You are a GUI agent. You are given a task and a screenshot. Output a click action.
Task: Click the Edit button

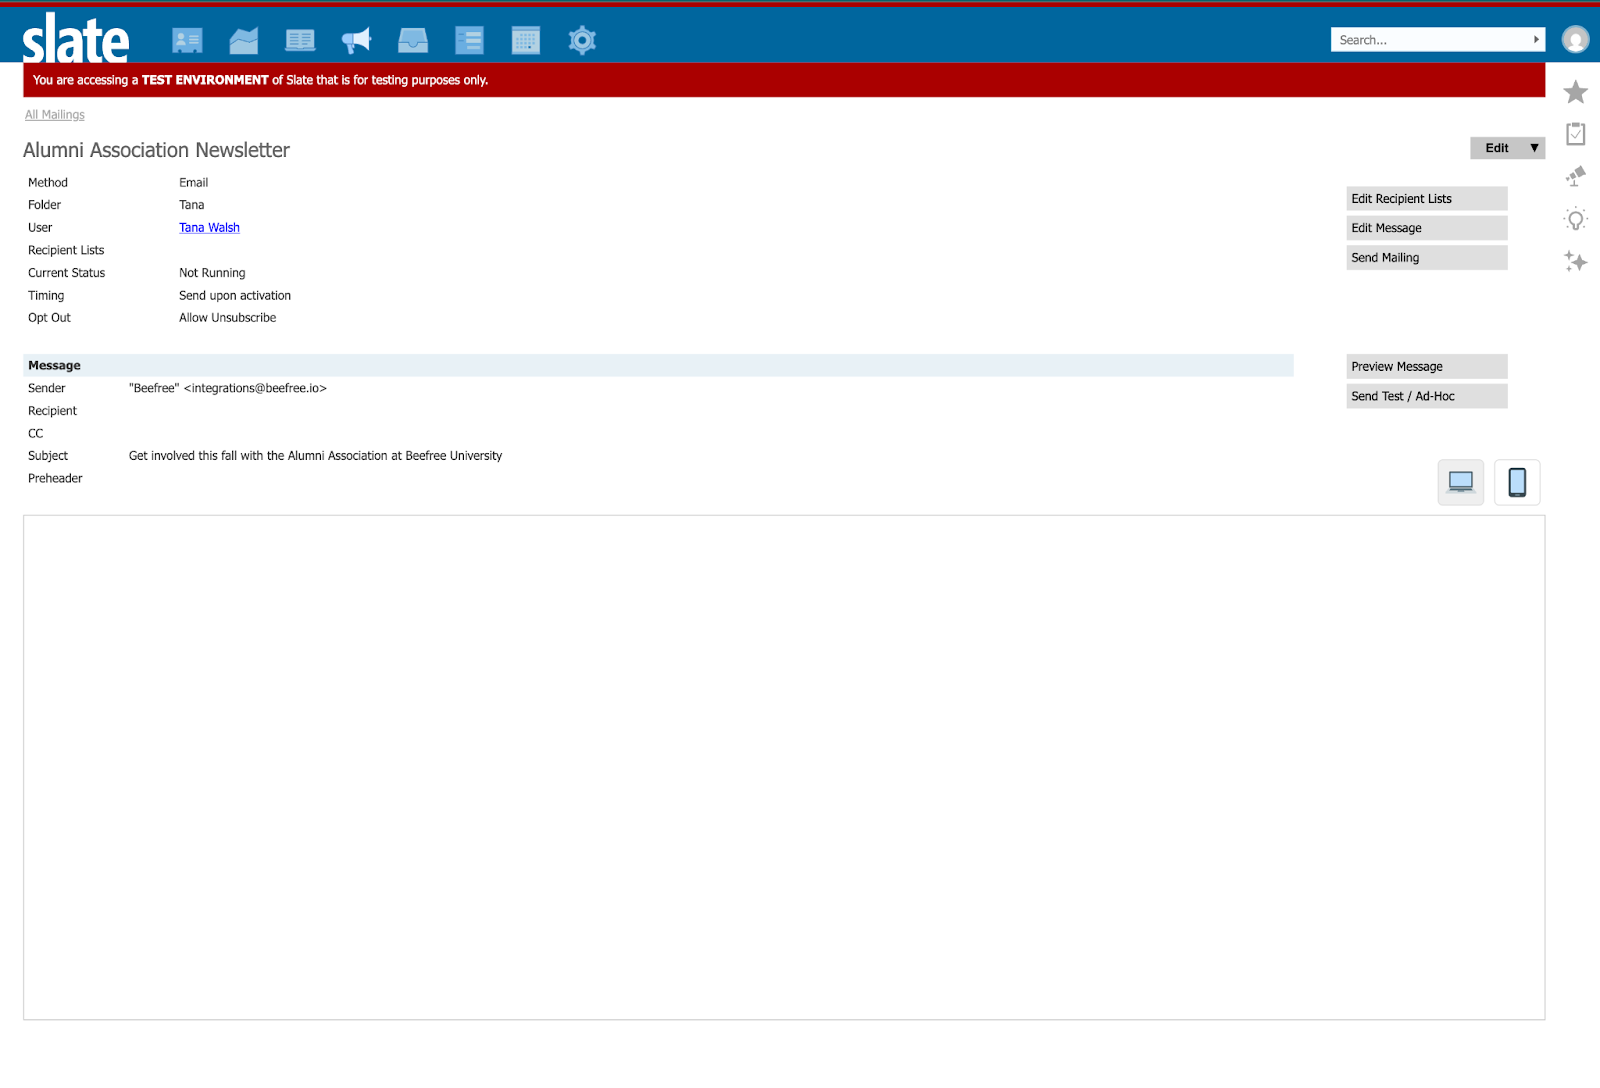pyautogui.click(x=1497, y=148)
